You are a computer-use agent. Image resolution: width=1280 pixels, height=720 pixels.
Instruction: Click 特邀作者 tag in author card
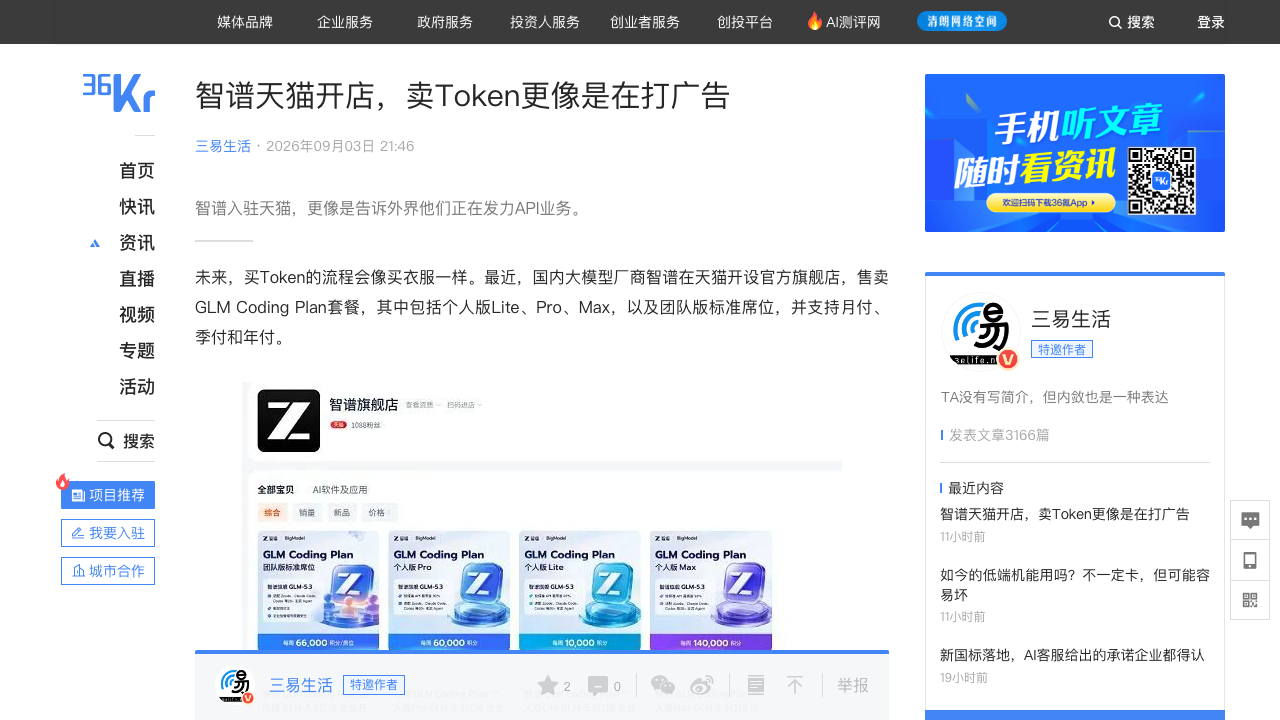1062,349
